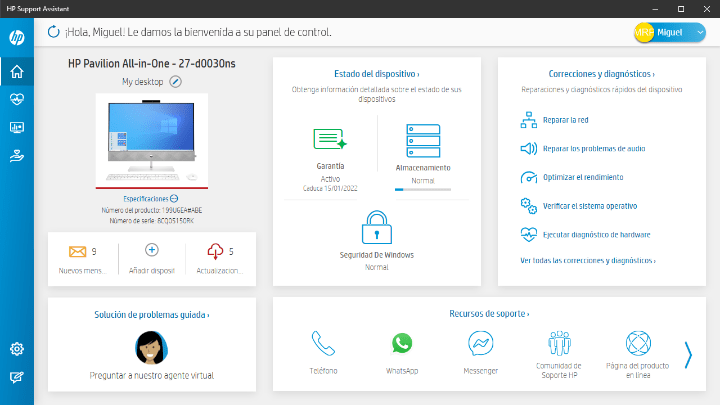Screen dimensions: 720x405
Task: Click Reparar la red link
Action: pos(565,120)
